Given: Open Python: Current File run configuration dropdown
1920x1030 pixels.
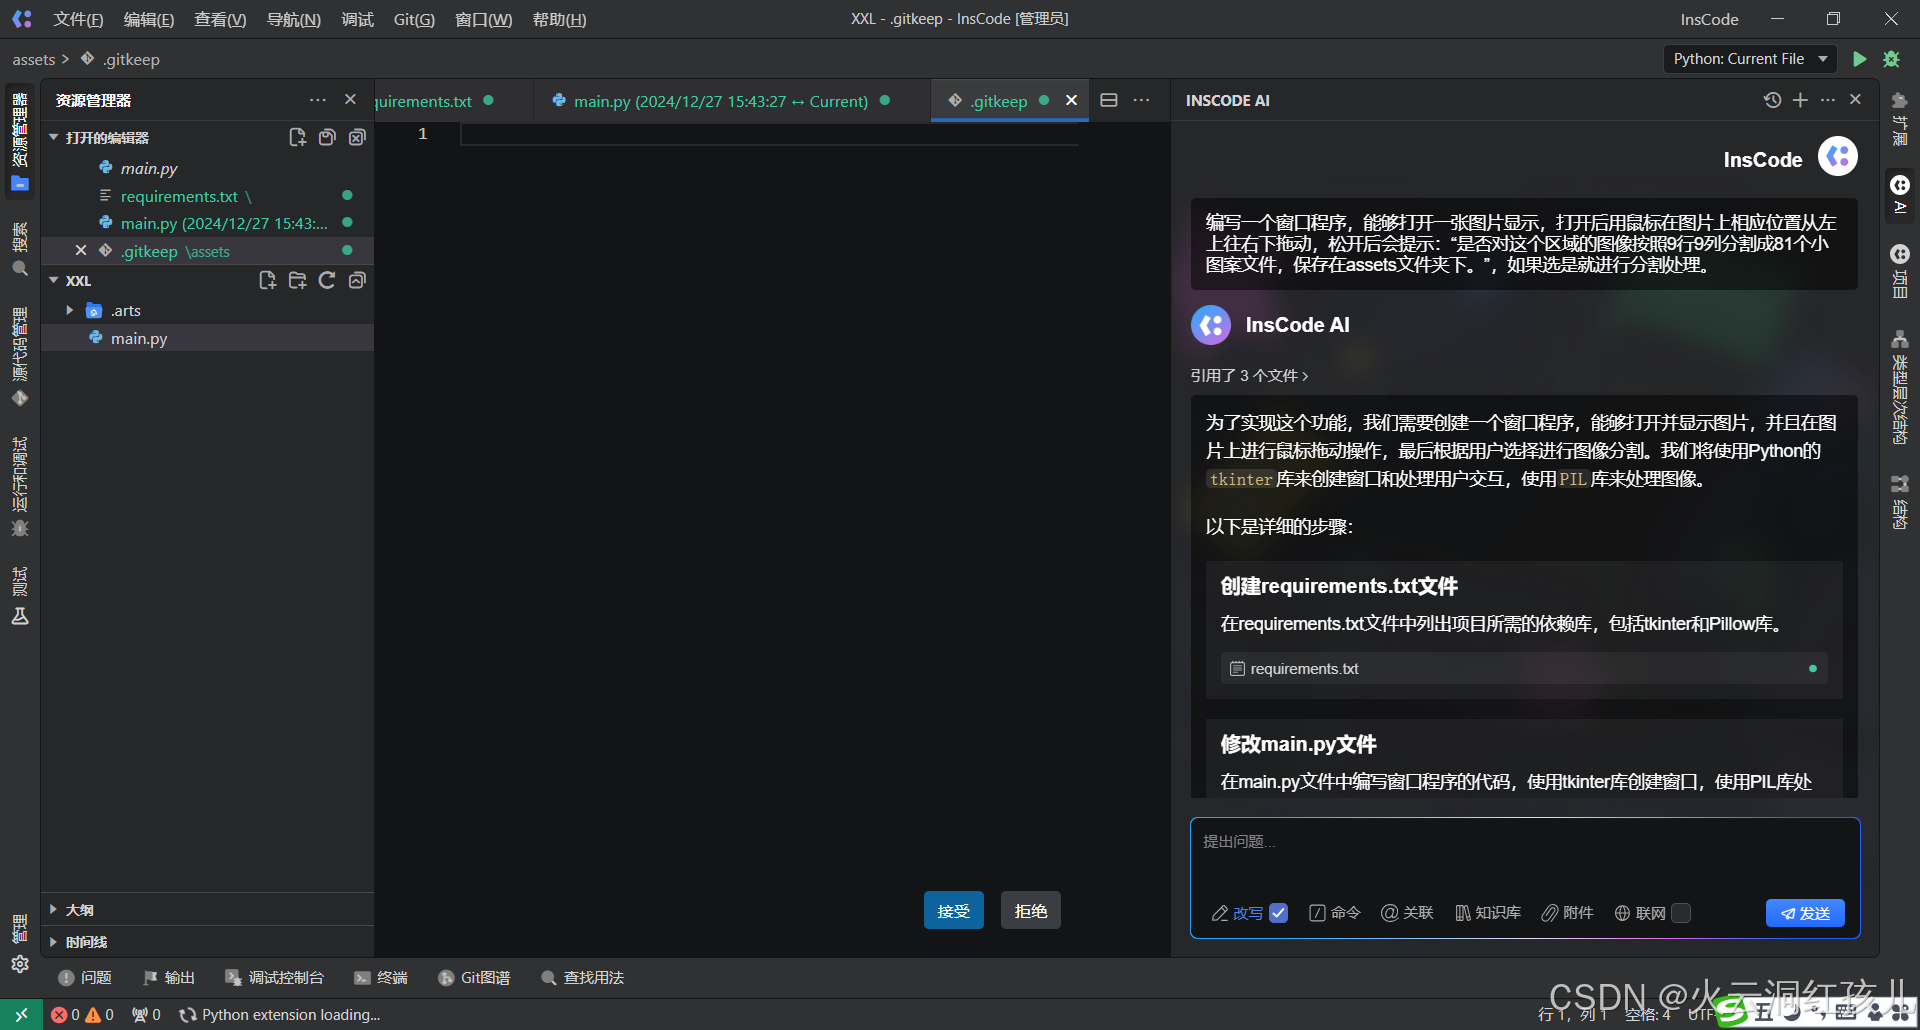Looking at the screenshot, I should [1750, 59].
